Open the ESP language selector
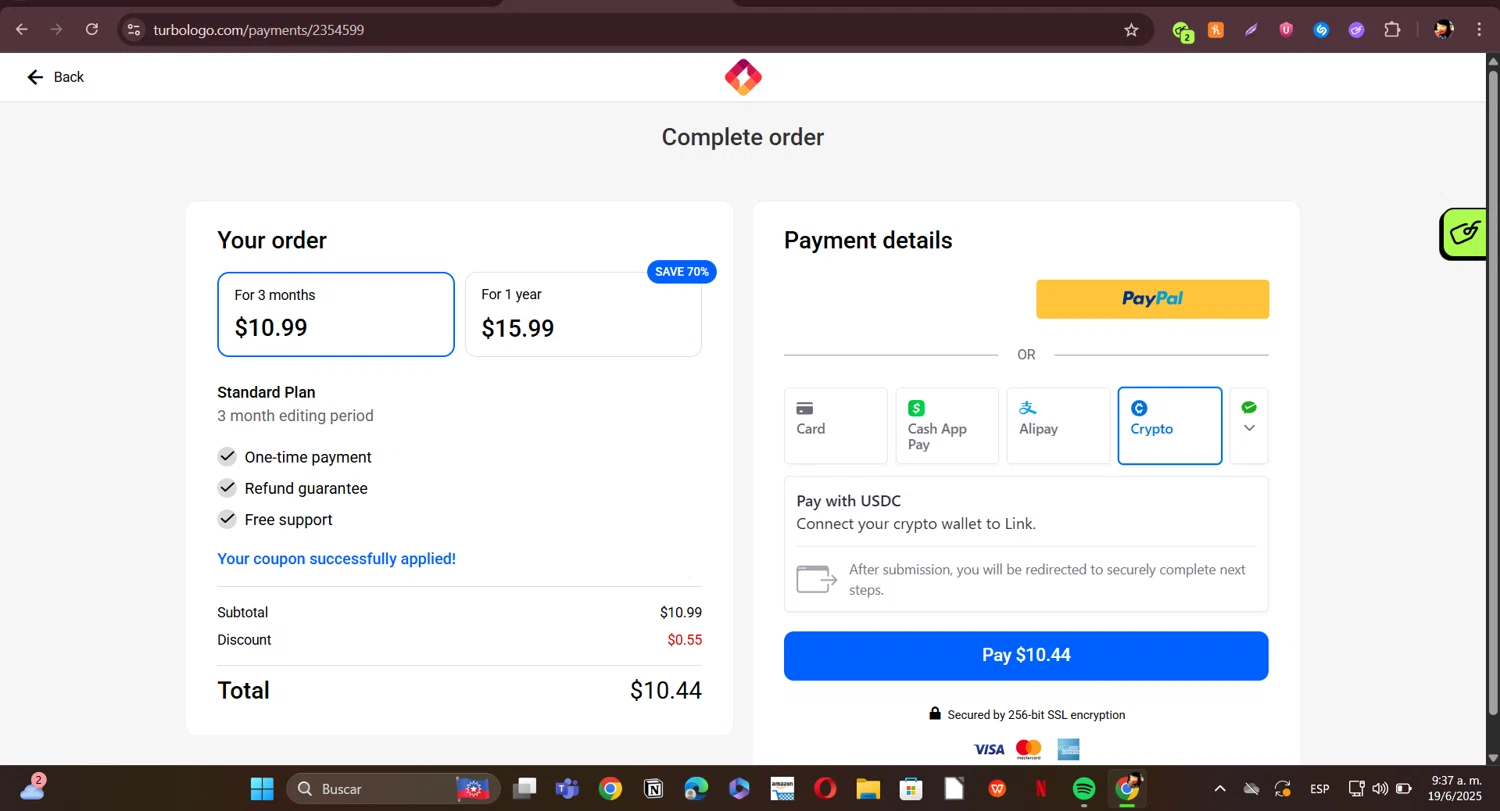The width and height of the screenshot is (1500, 811). pyautogui.click(x=1320, y=789)
